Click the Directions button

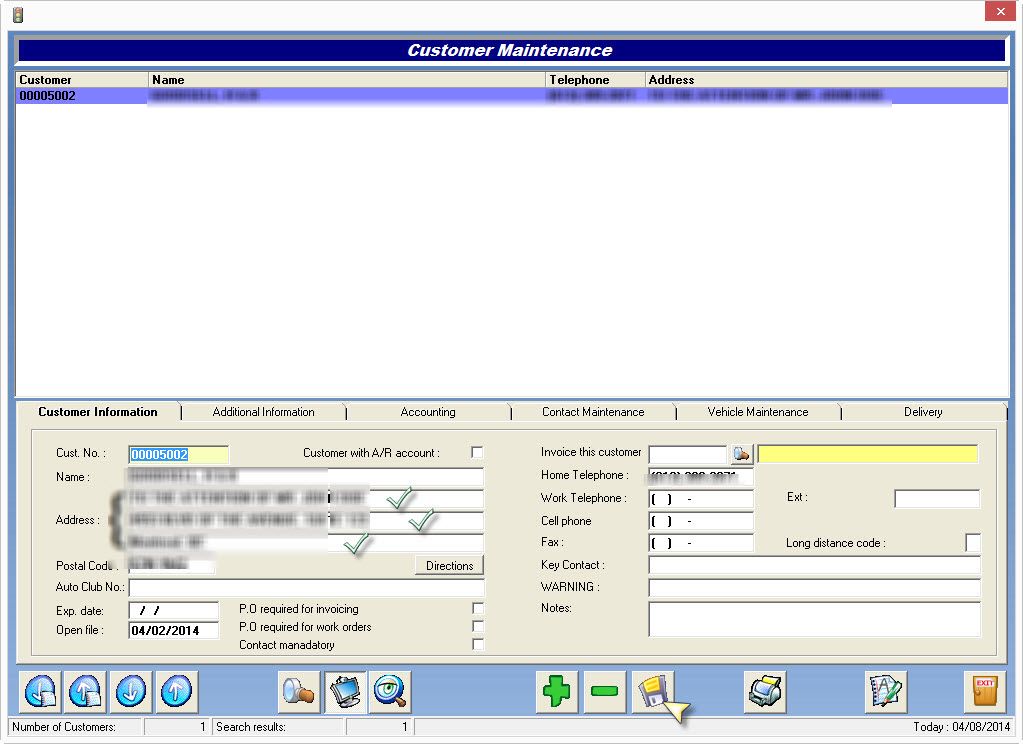coord(450,566)
